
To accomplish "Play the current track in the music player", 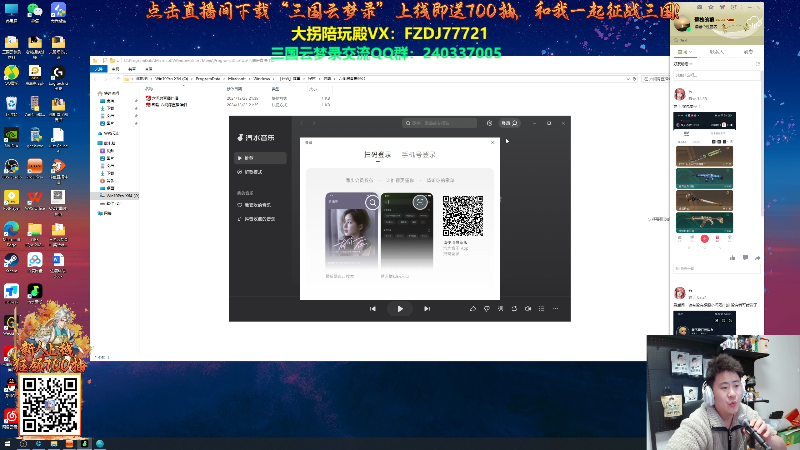I will pos(400,309).
